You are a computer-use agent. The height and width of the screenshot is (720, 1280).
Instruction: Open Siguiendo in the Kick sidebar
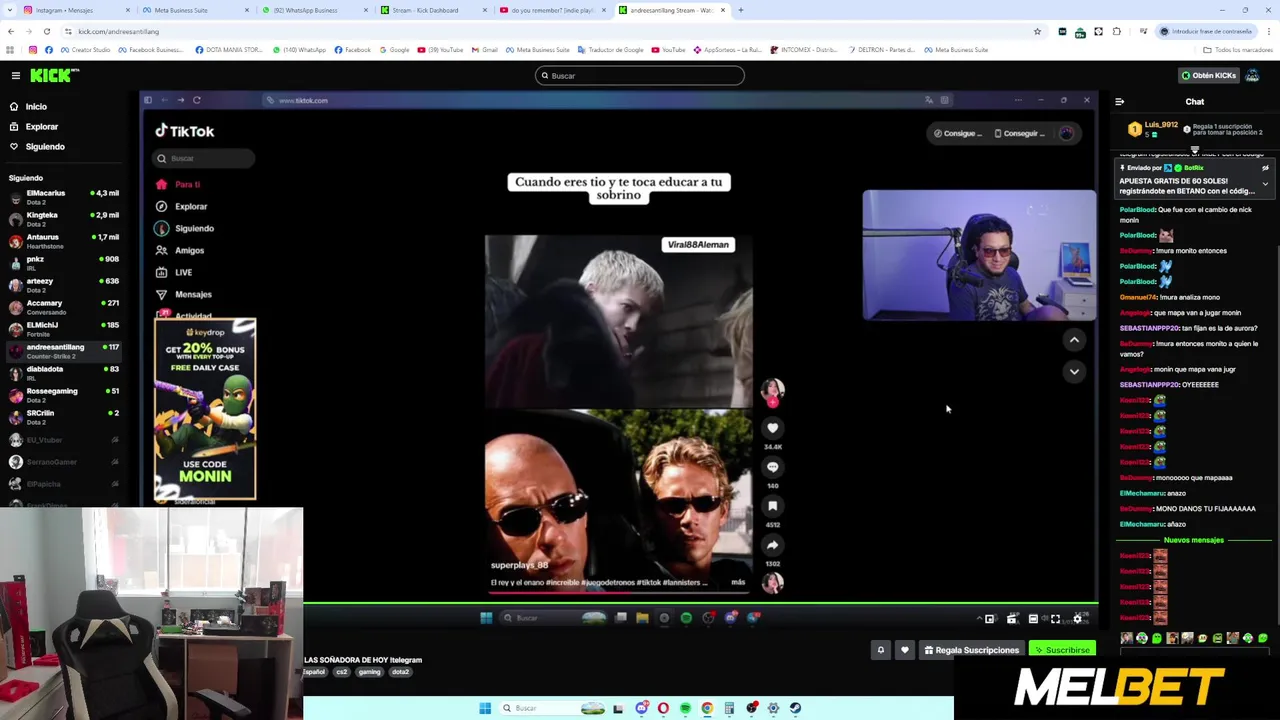[x=45, y=147]
